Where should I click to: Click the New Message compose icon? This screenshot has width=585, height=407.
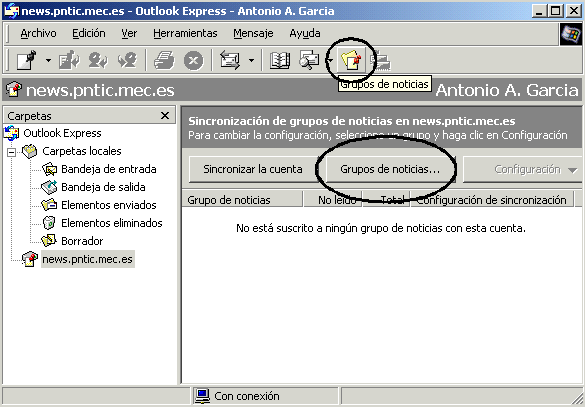26,60
